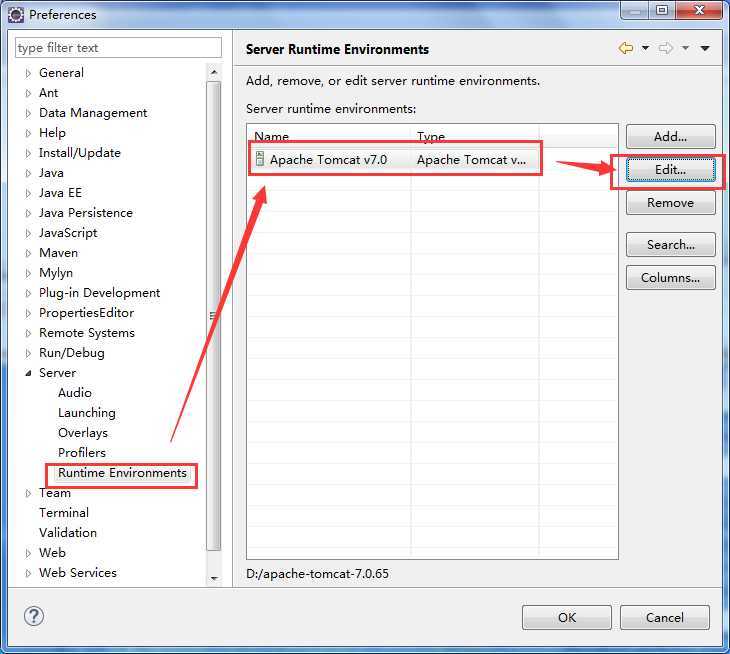Maximize the Preferences window

[x=662, y=10]
